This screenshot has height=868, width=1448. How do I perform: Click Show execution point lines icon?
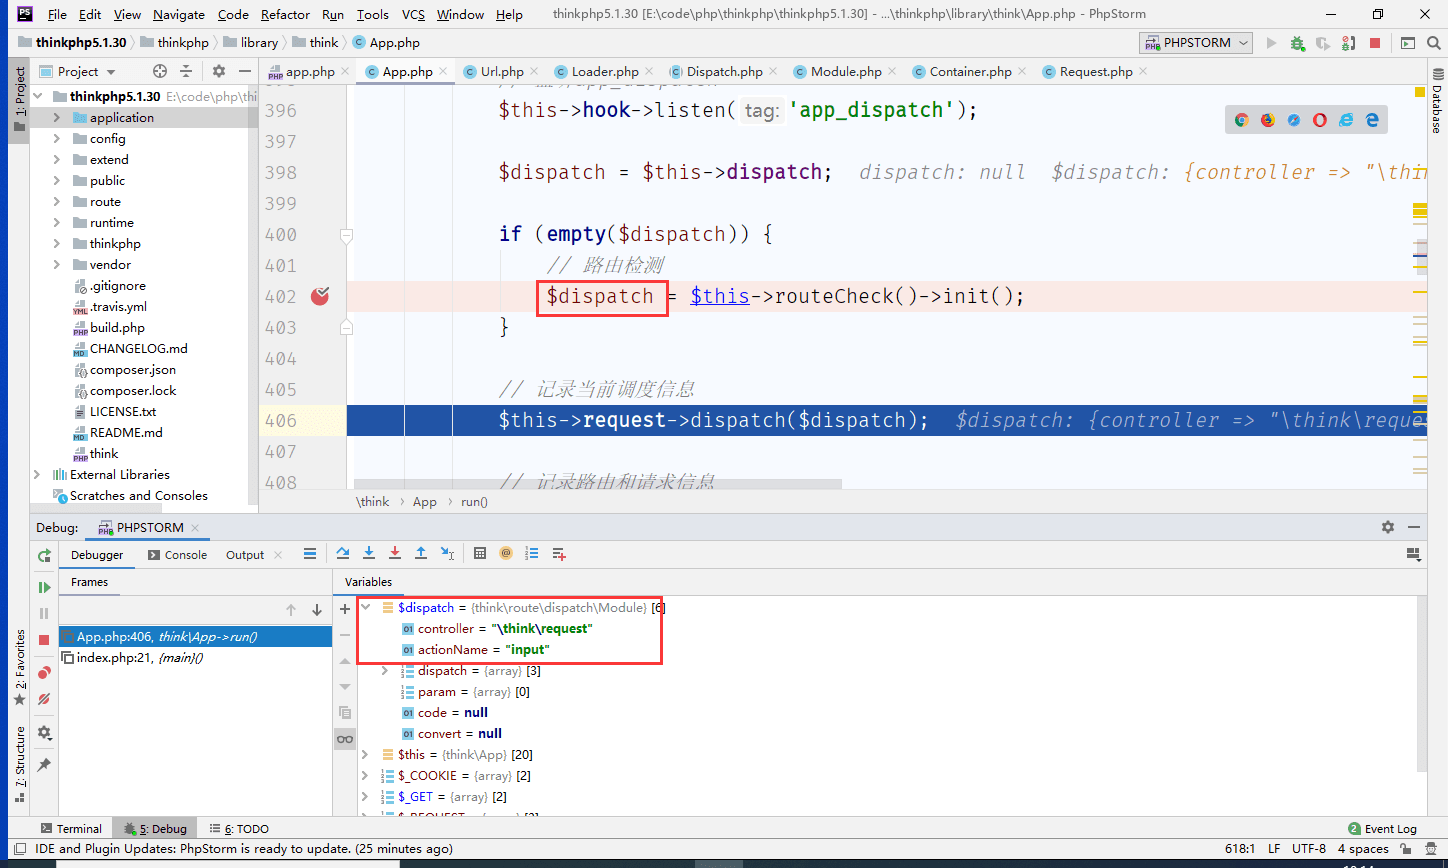tap(310, 553)
